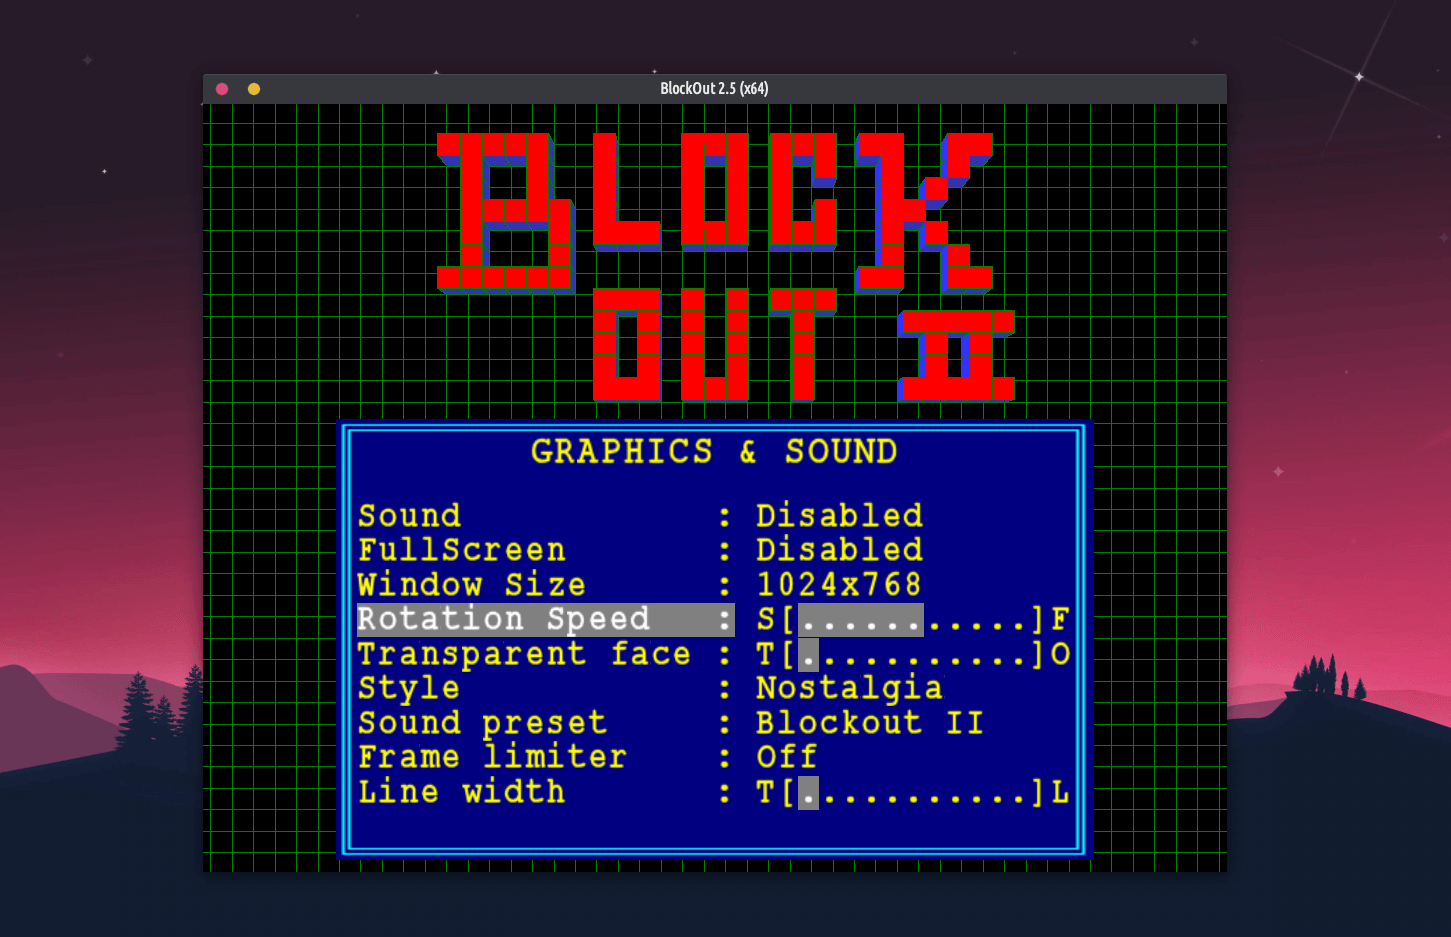
Task: Click the yellow minimize window button
Action: coord(254,89)
